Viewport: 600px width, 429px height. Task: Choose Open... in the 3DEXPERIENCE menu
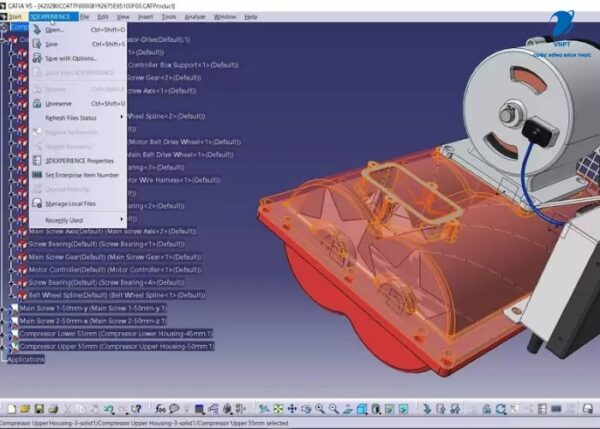[x=78, y=29]
